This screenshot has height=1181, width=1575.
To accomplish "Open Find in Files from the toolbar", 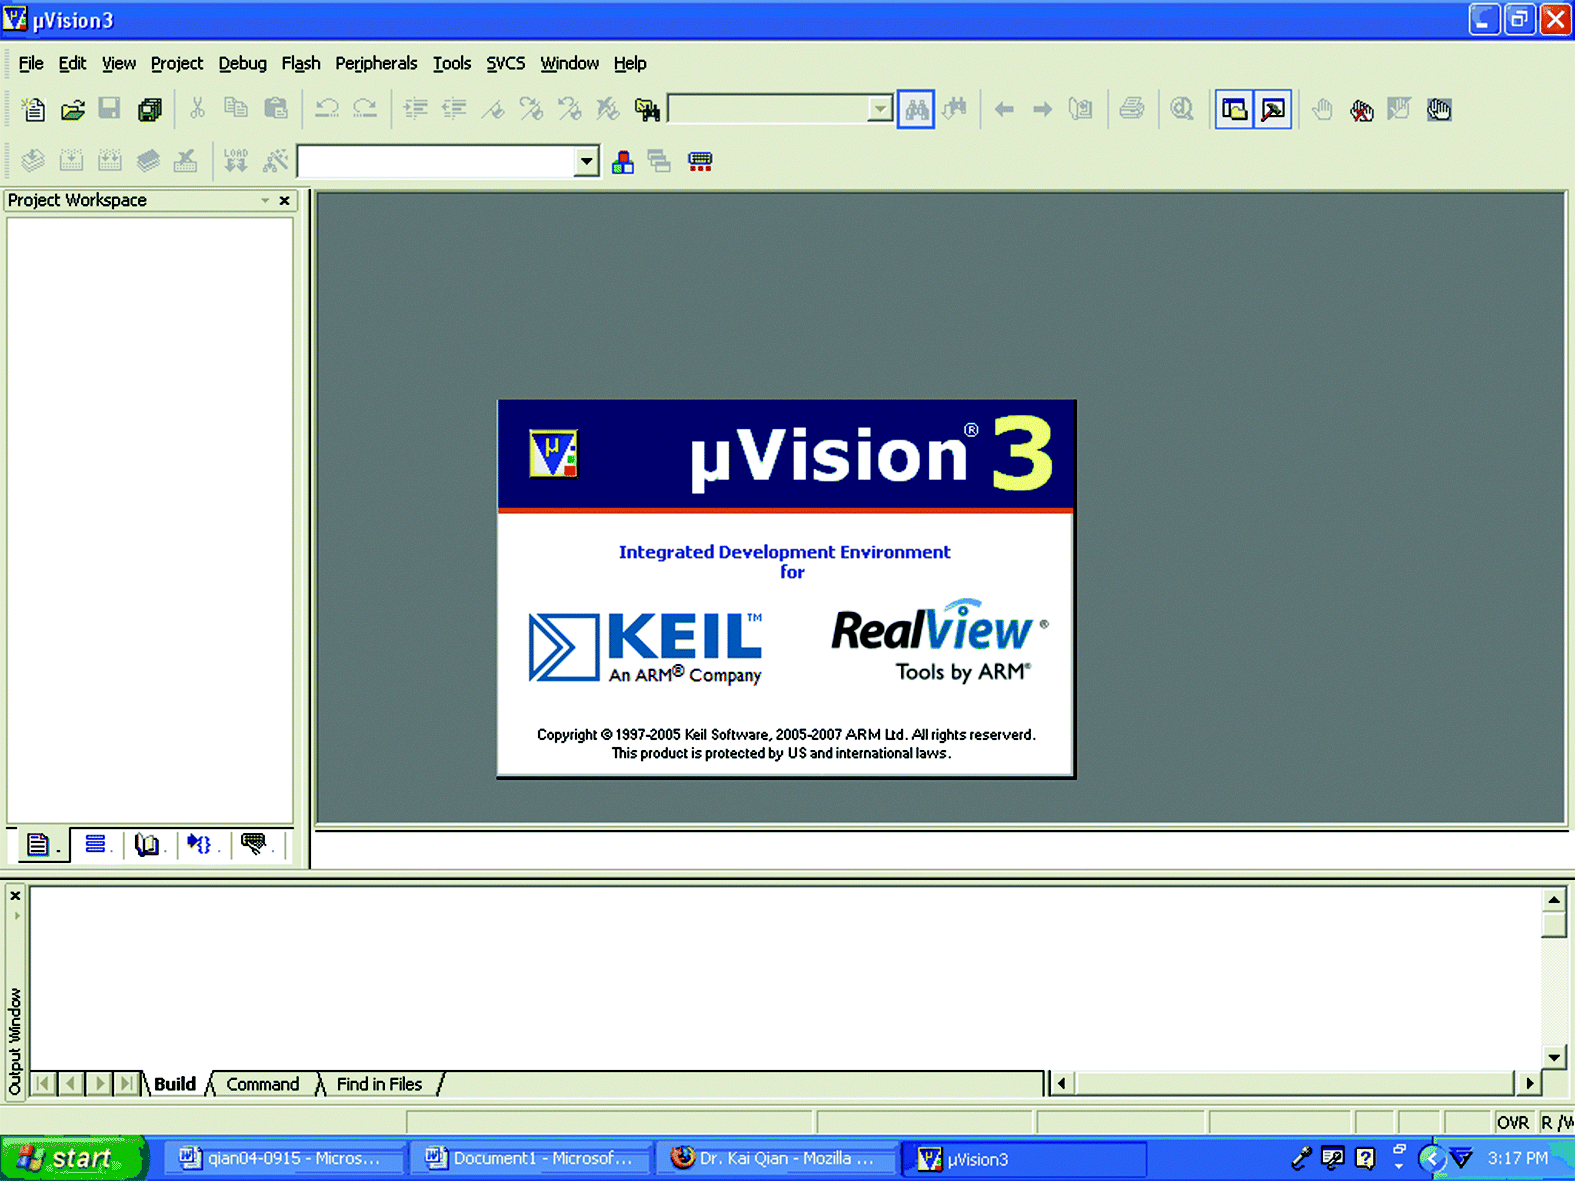I will pyautogui.click(x=647, y=109).
